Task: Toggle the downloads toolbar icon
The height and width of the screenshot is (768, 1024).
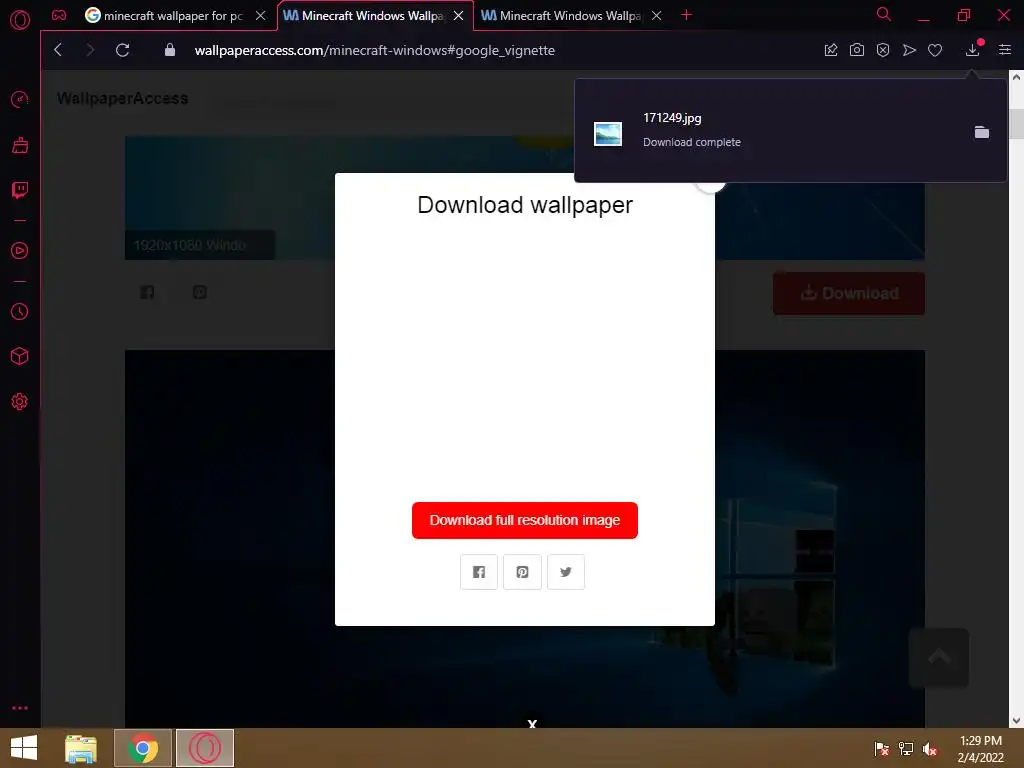Action: 973,49
